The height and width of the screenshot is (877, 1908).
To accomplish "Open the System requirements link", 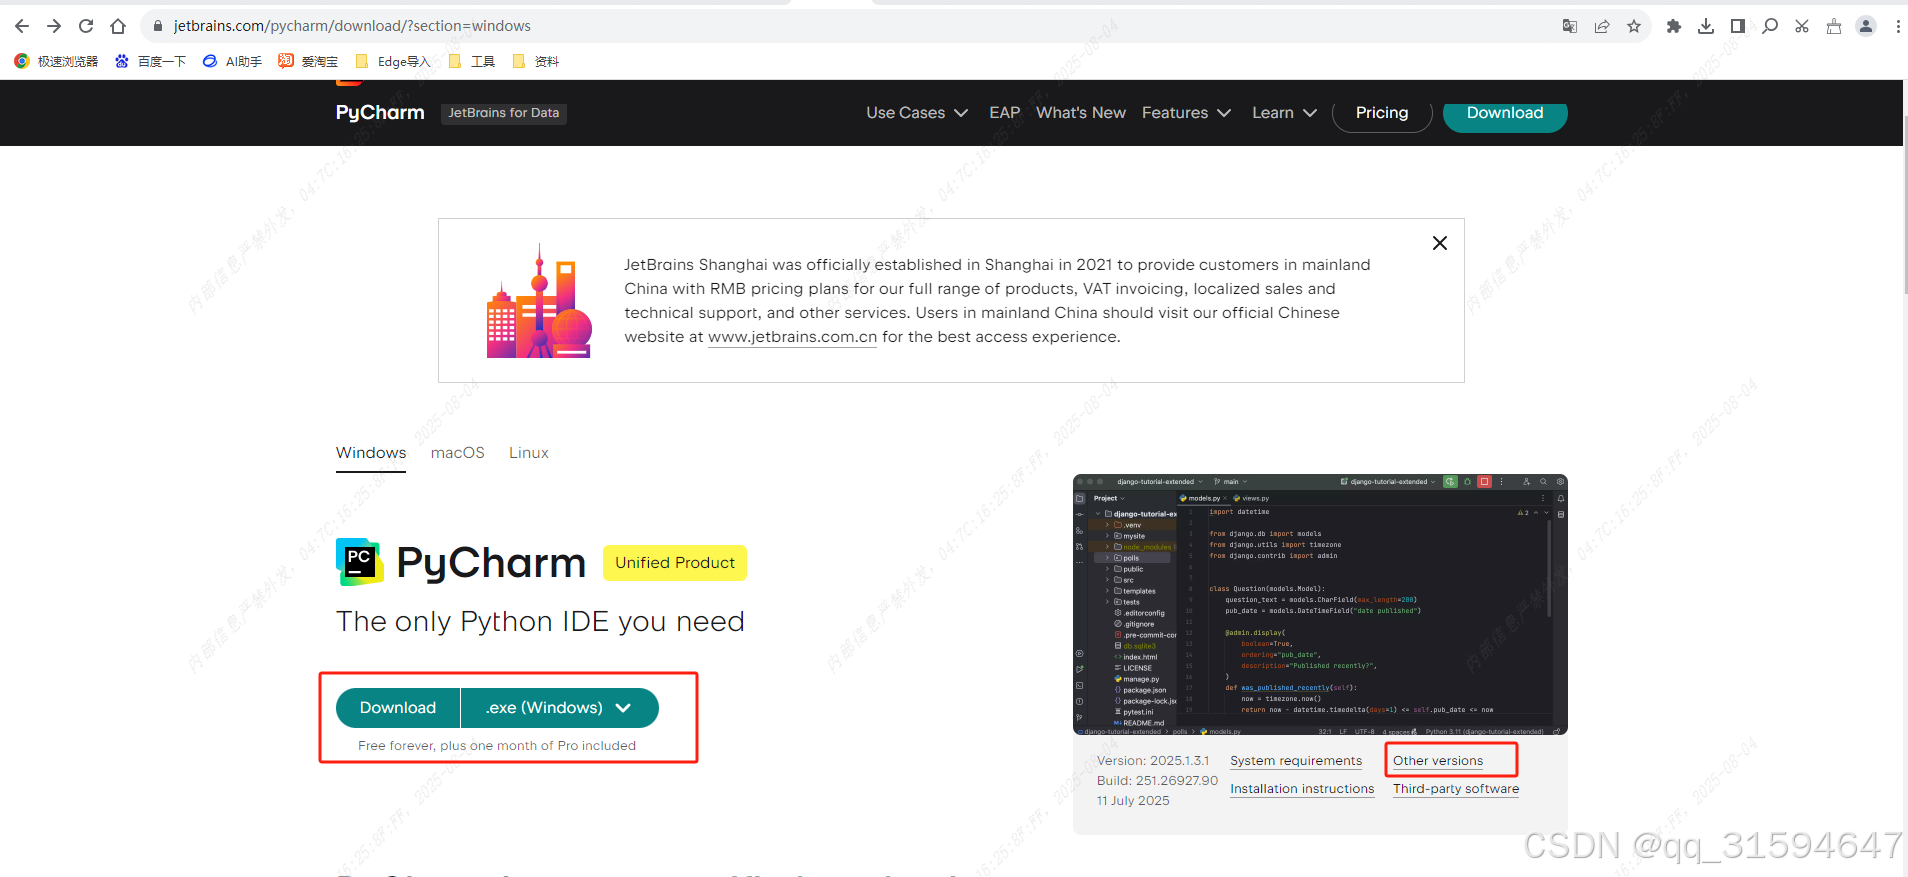I will click(x=1296, y=761).
